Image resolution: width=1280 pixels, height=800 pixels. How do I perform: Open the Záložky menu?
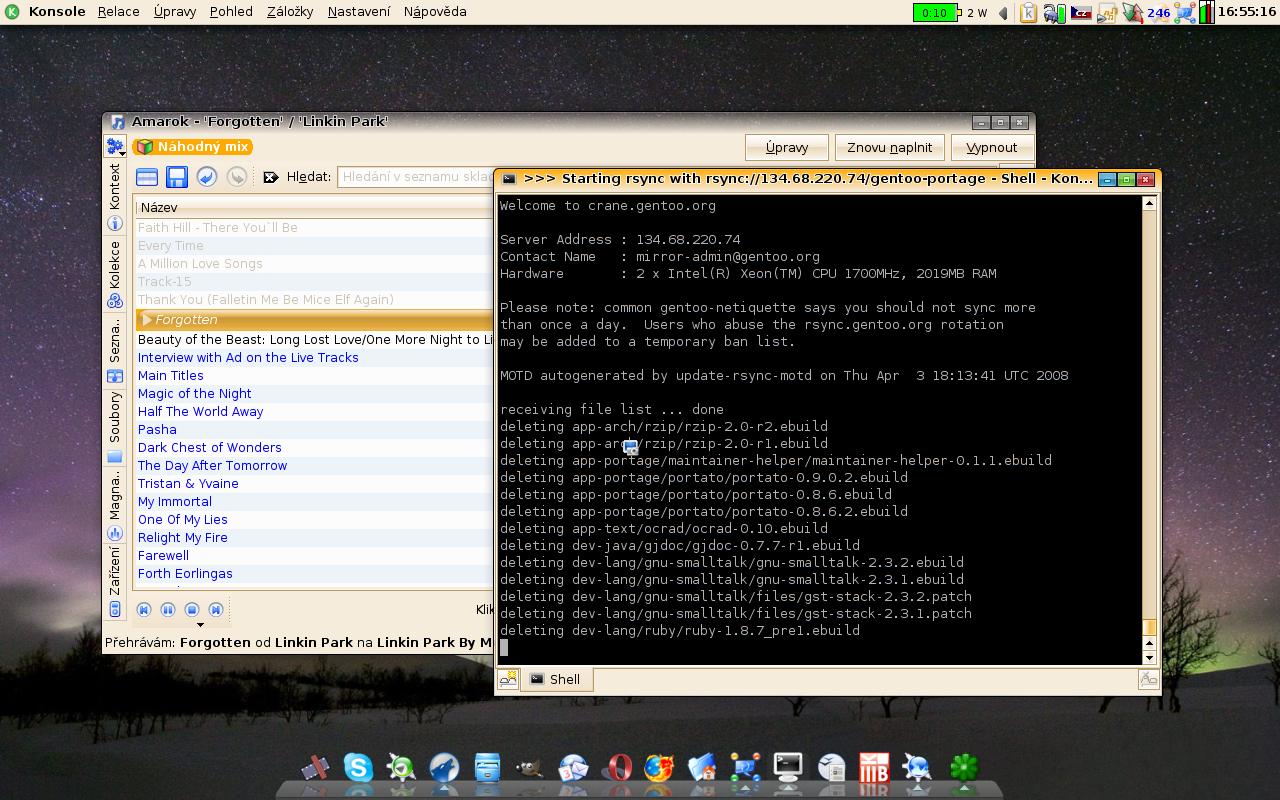coord(290,12)
